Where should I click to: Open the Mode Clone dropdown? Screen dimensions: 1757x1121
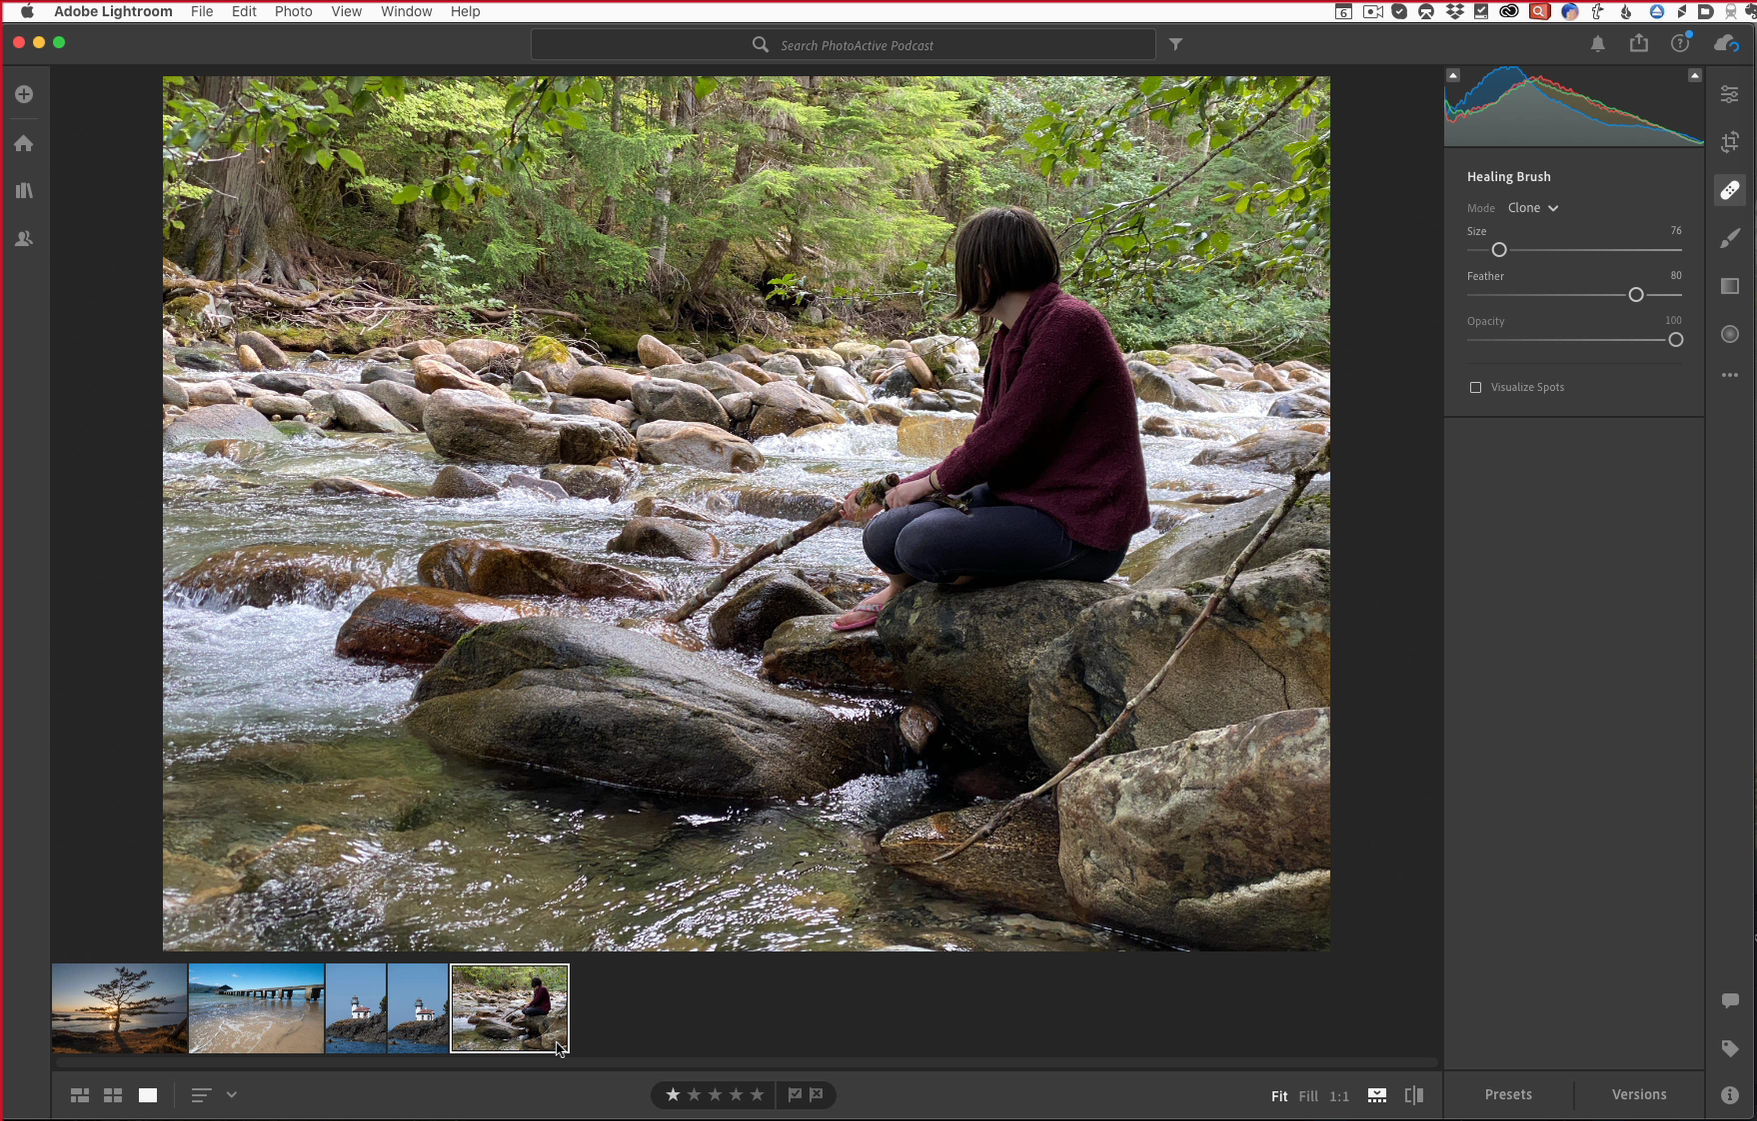1533,208
